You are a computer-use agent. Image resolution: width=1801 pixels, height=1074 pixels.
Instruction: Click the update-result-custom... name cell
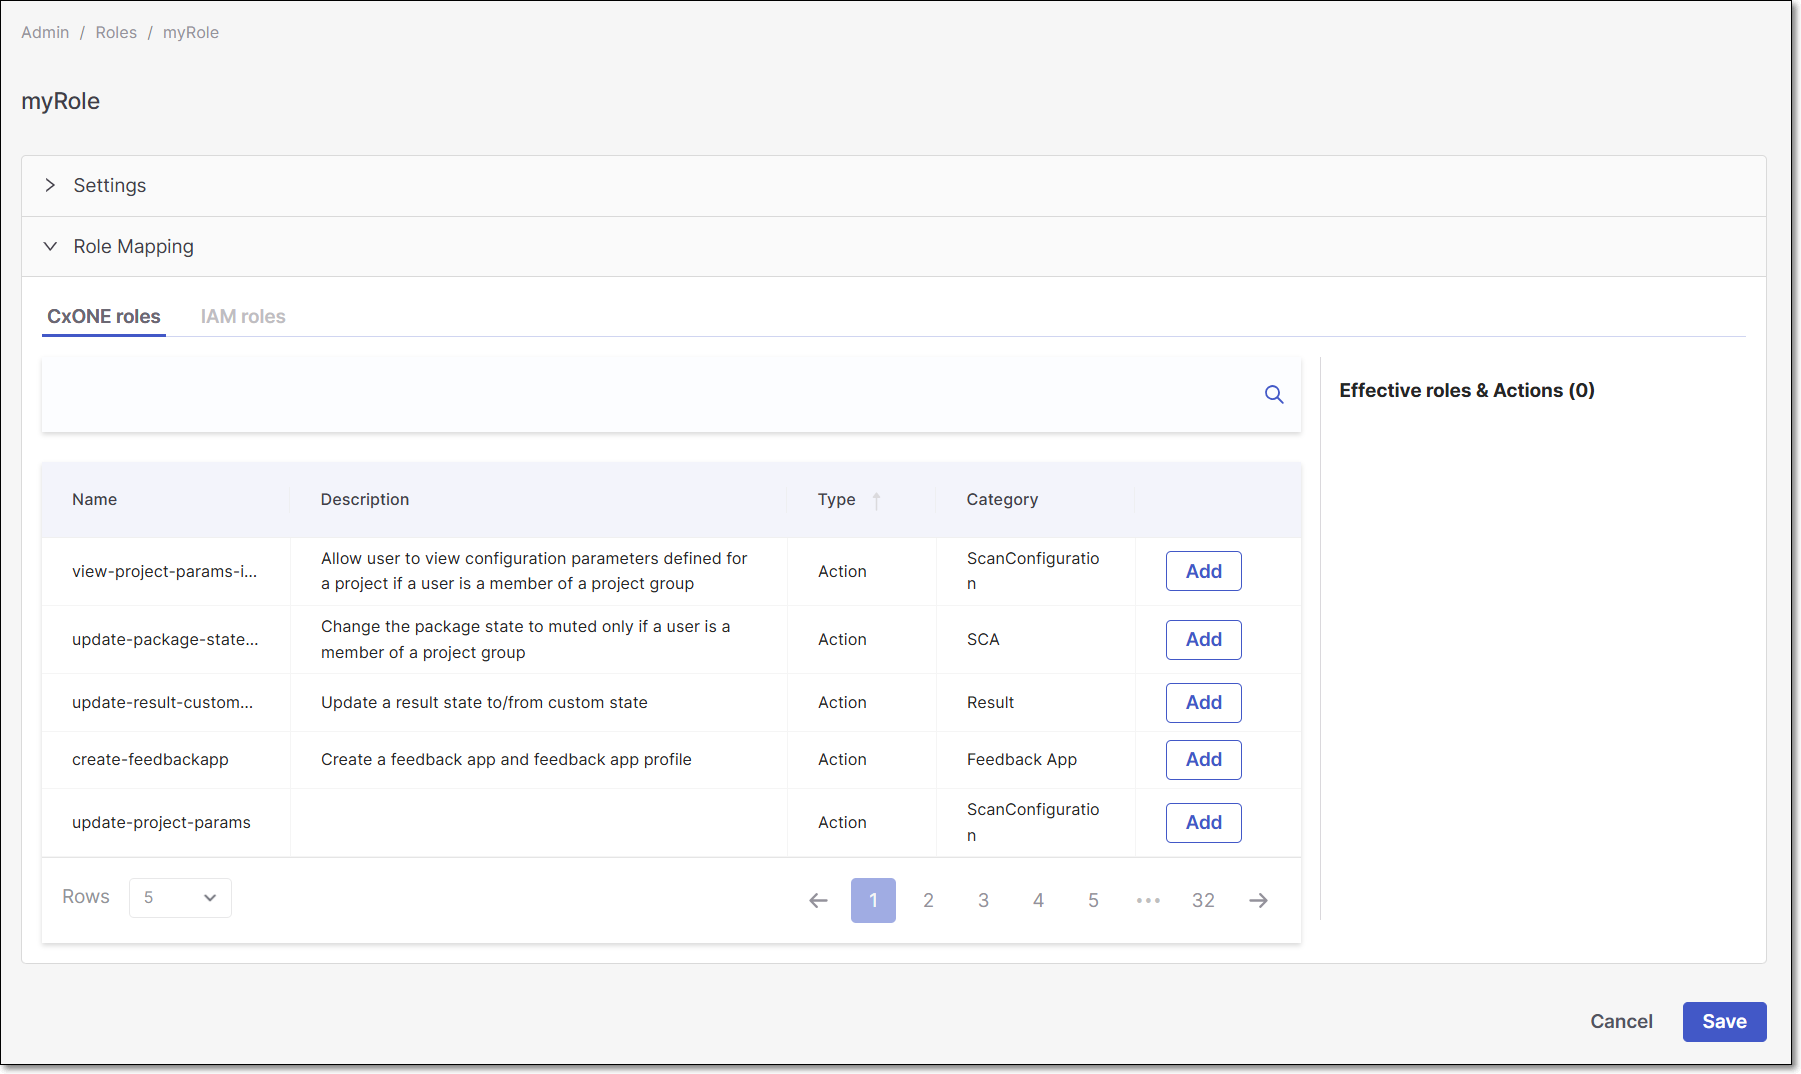(162, 703)
